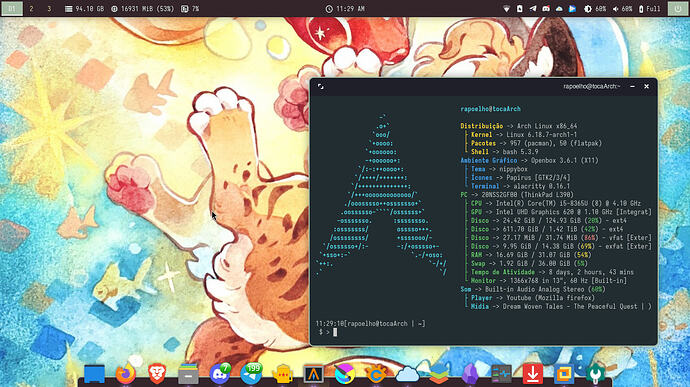The height and width of the screenshot is (387, 690).
Task: Open the file manager dock icon
Action: pos(188,374)
